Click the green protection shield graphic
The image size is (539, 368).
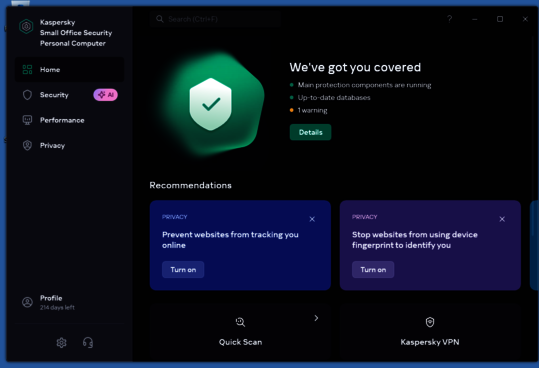tap(210, 104)
